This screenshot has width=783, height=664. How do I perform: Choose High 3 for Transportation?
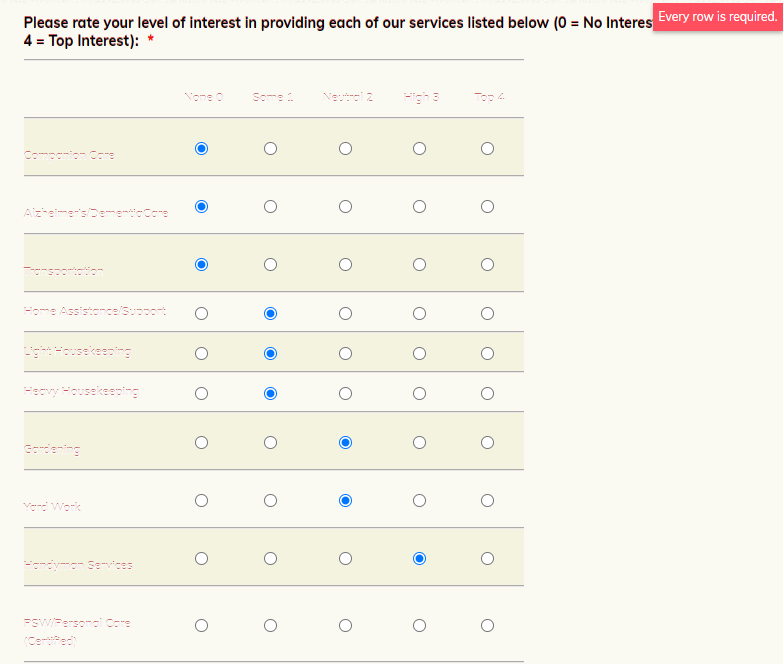tap(419, 265)
